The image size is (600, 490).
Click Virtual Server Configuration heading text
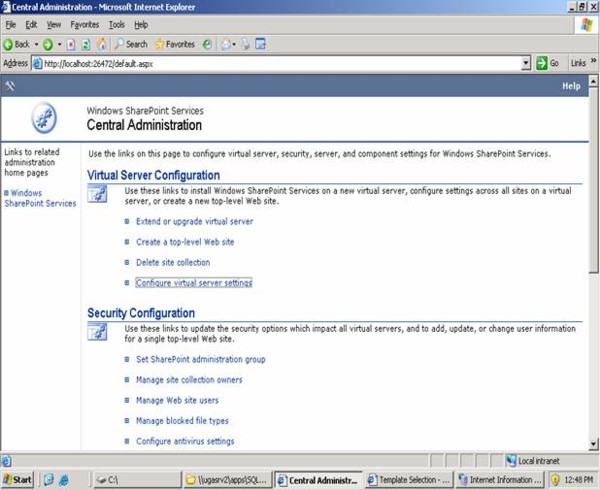point(153,175)
